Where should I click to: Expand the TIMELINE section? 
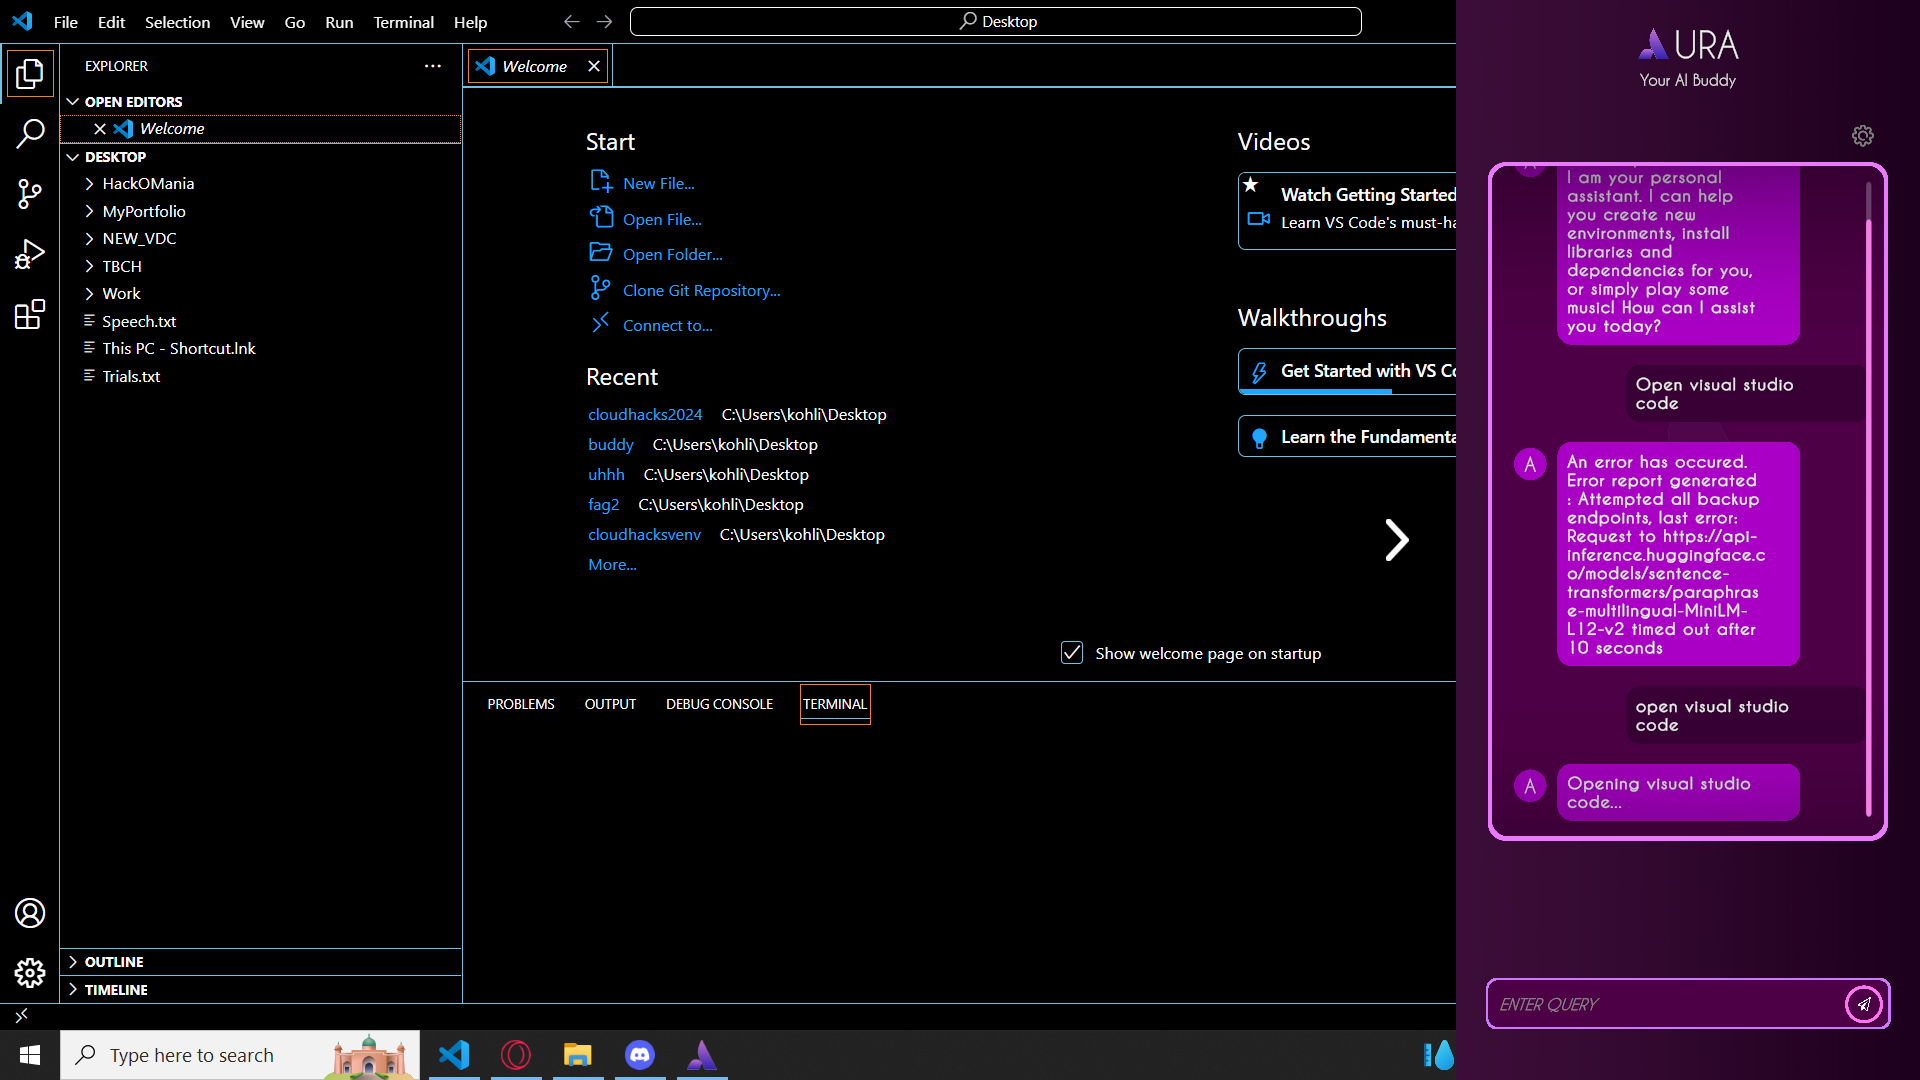pos(116,990)
